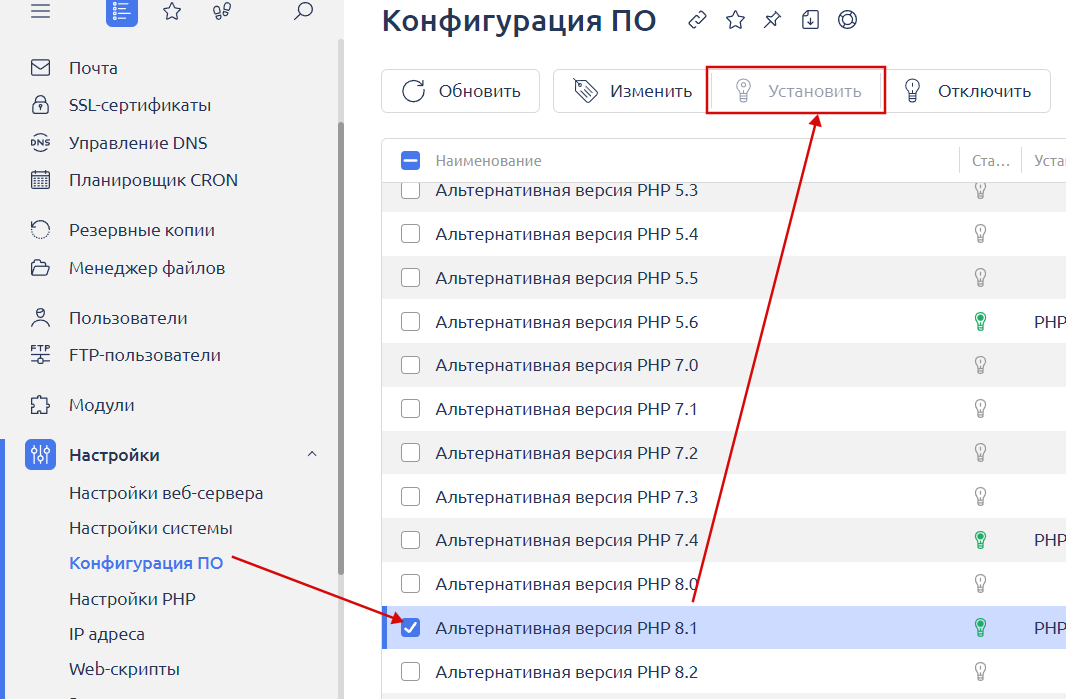Copy page link icon beside title
1066x699 pixels.
click(698, 20)
